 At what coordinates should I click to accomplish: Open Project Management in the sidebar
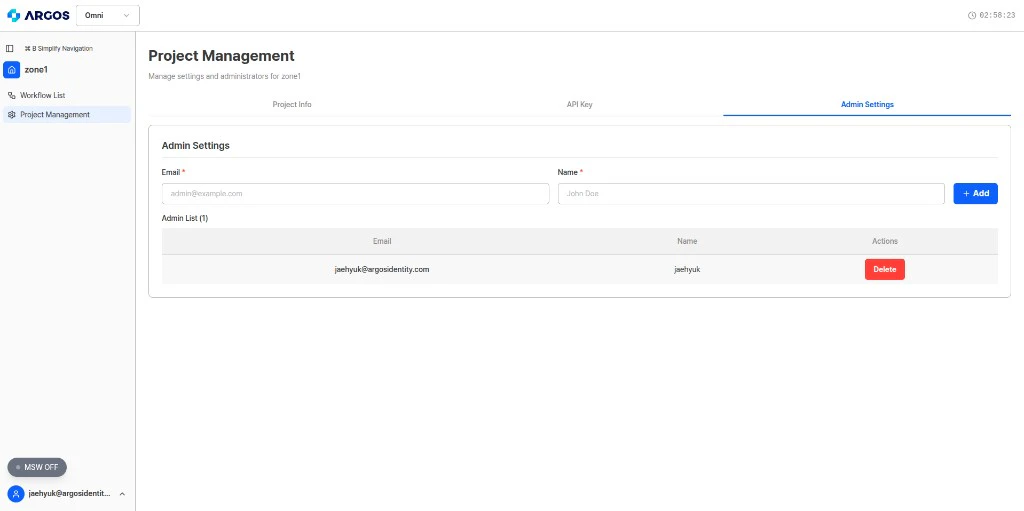point(67,114)
